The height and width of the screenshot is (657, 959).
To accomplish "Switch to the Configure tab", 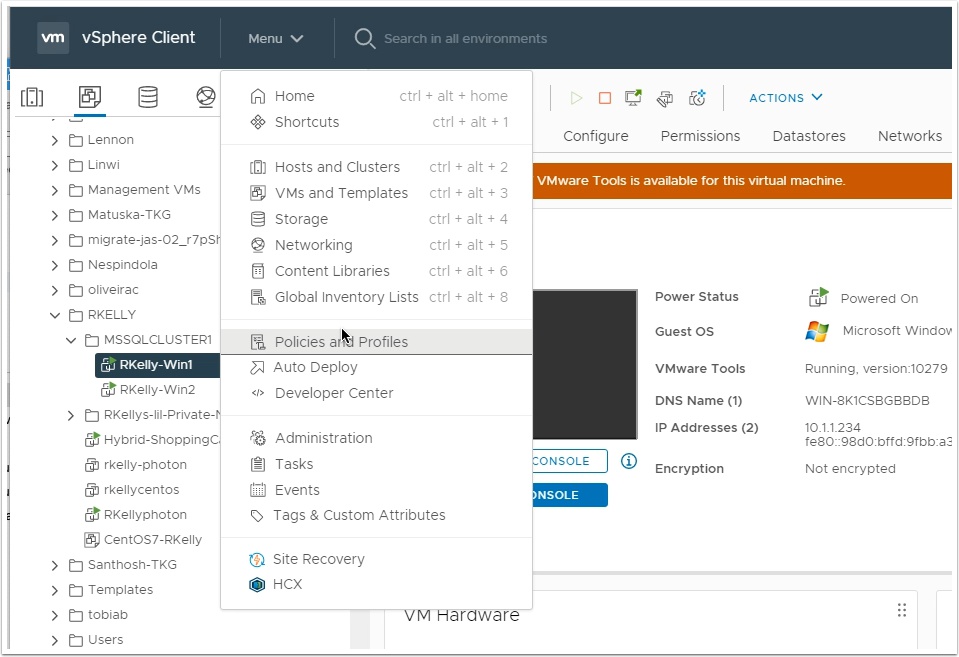I will pyautogui.click(x=596, y=136).
